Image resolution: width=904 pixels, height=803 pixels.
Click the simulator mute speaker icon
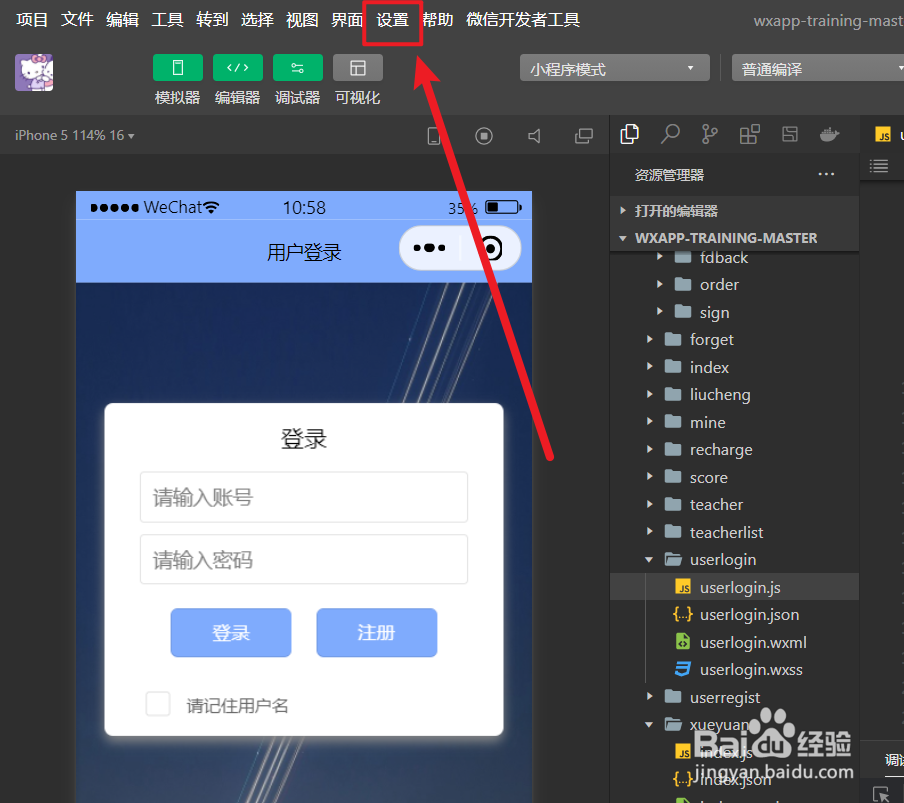(x=534, y=136)
